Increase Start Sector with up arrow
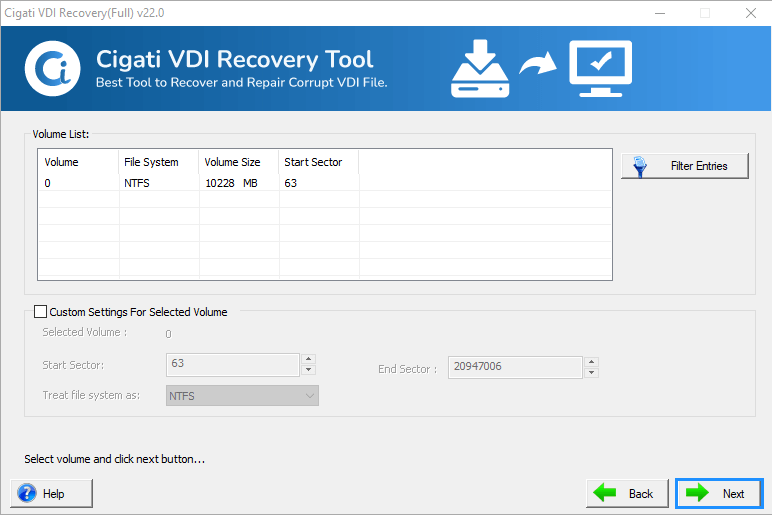The width and height of the screenshot is (772, 515). click(308, 359)
